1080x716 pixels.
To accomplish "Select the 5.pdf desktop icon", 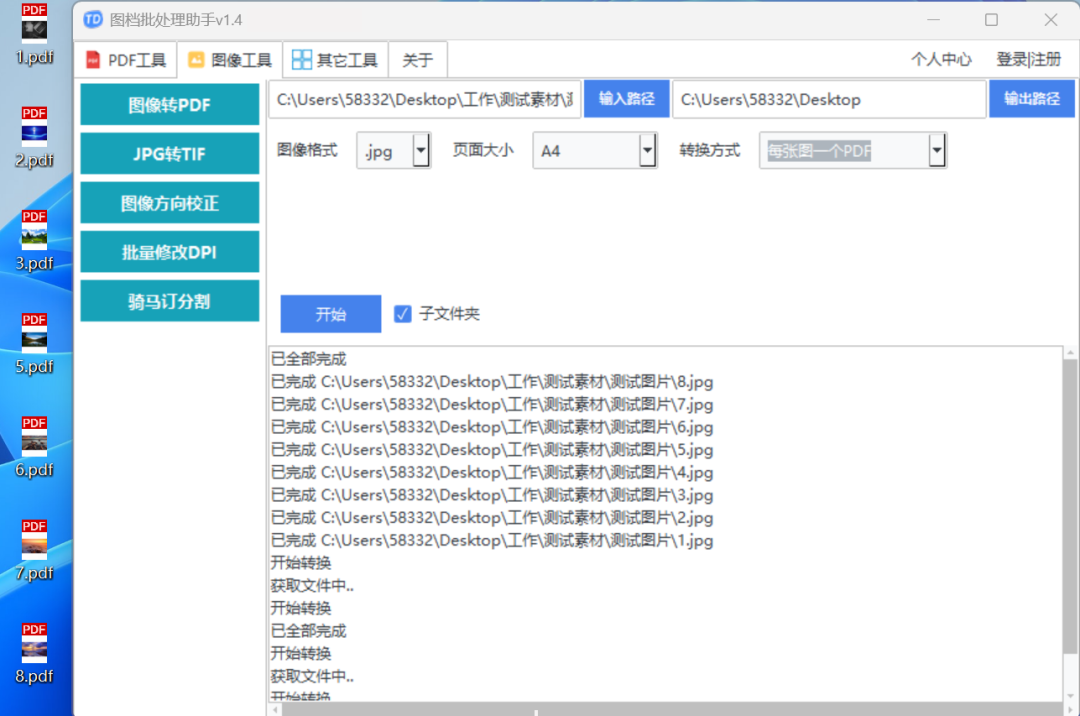I will click(34, 344).
